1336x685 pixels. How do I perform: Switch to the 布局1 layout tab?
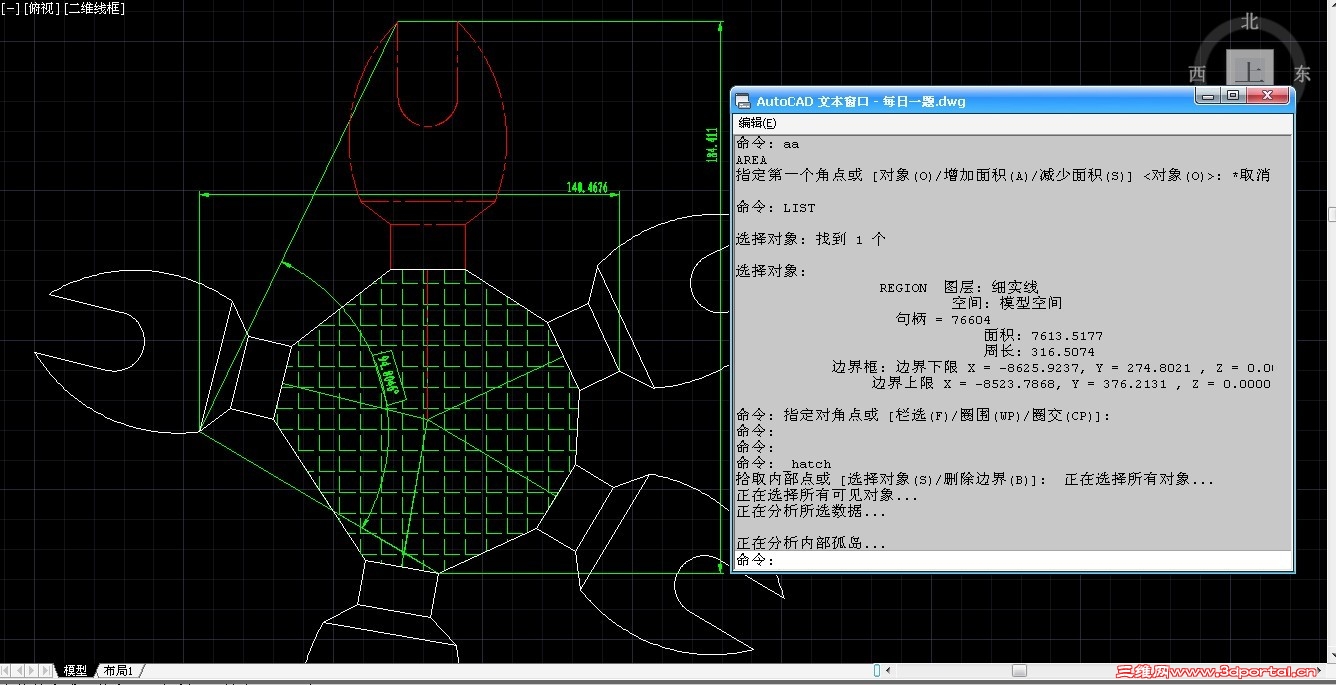[119, 670]
